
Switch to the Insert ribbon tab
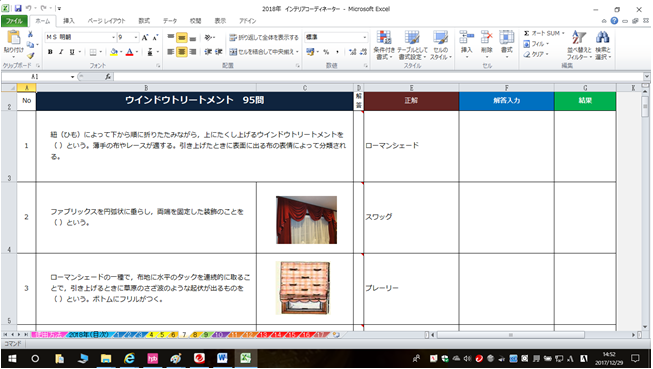(69, 21)
